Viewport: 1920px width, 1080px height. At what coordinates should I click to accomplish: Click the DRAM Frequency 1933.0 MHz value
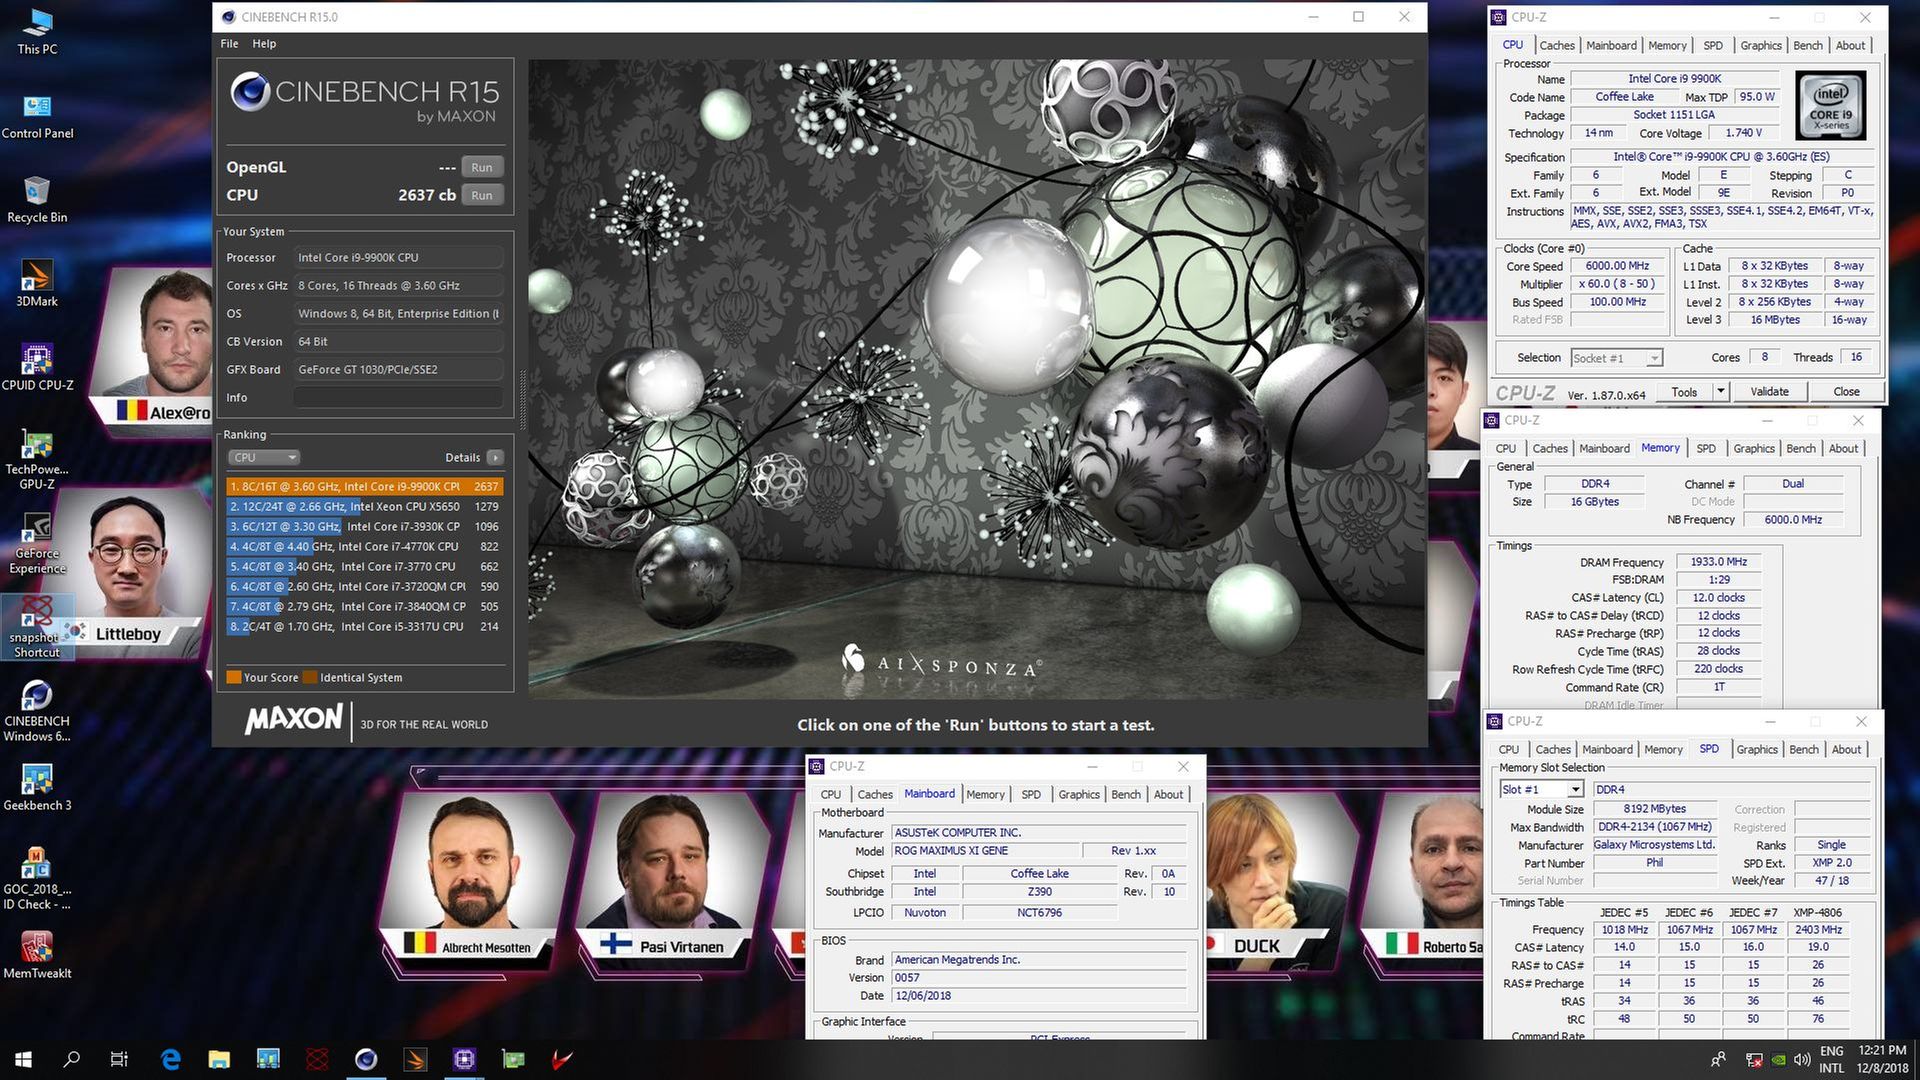[x=1718, y=562]
